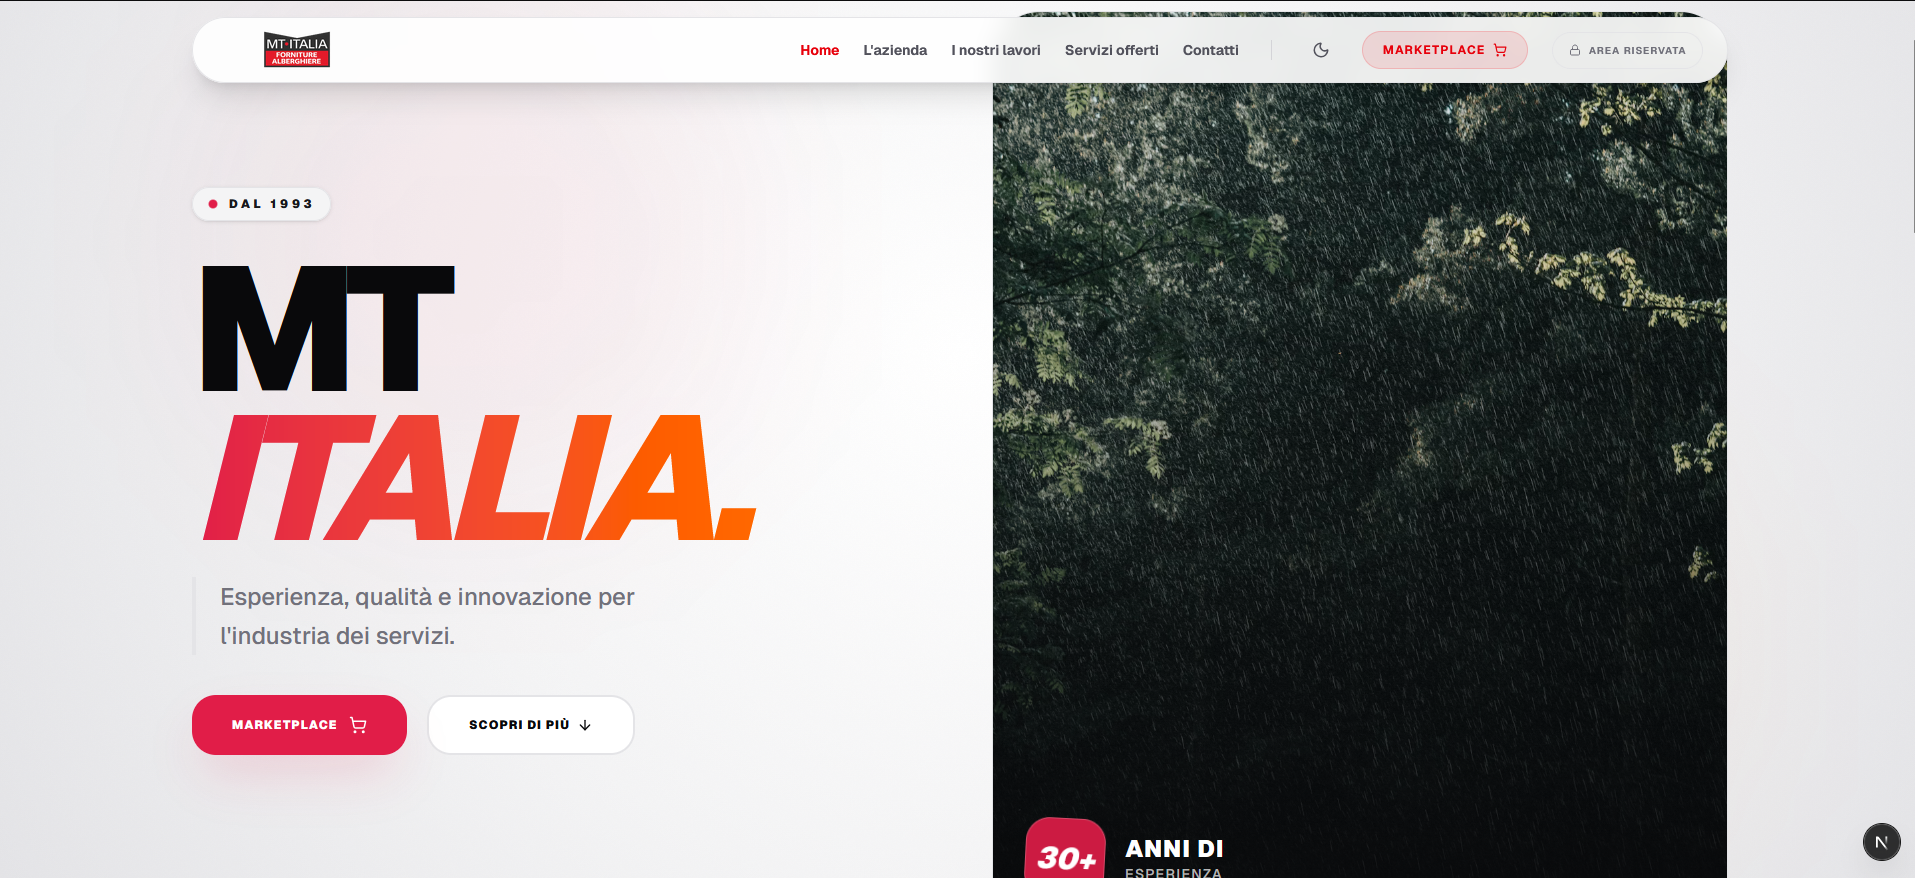This screenshot has width=1915, height=878.
Task: Navigate to Servizi offerti
Action: (x=1111, y=50)
